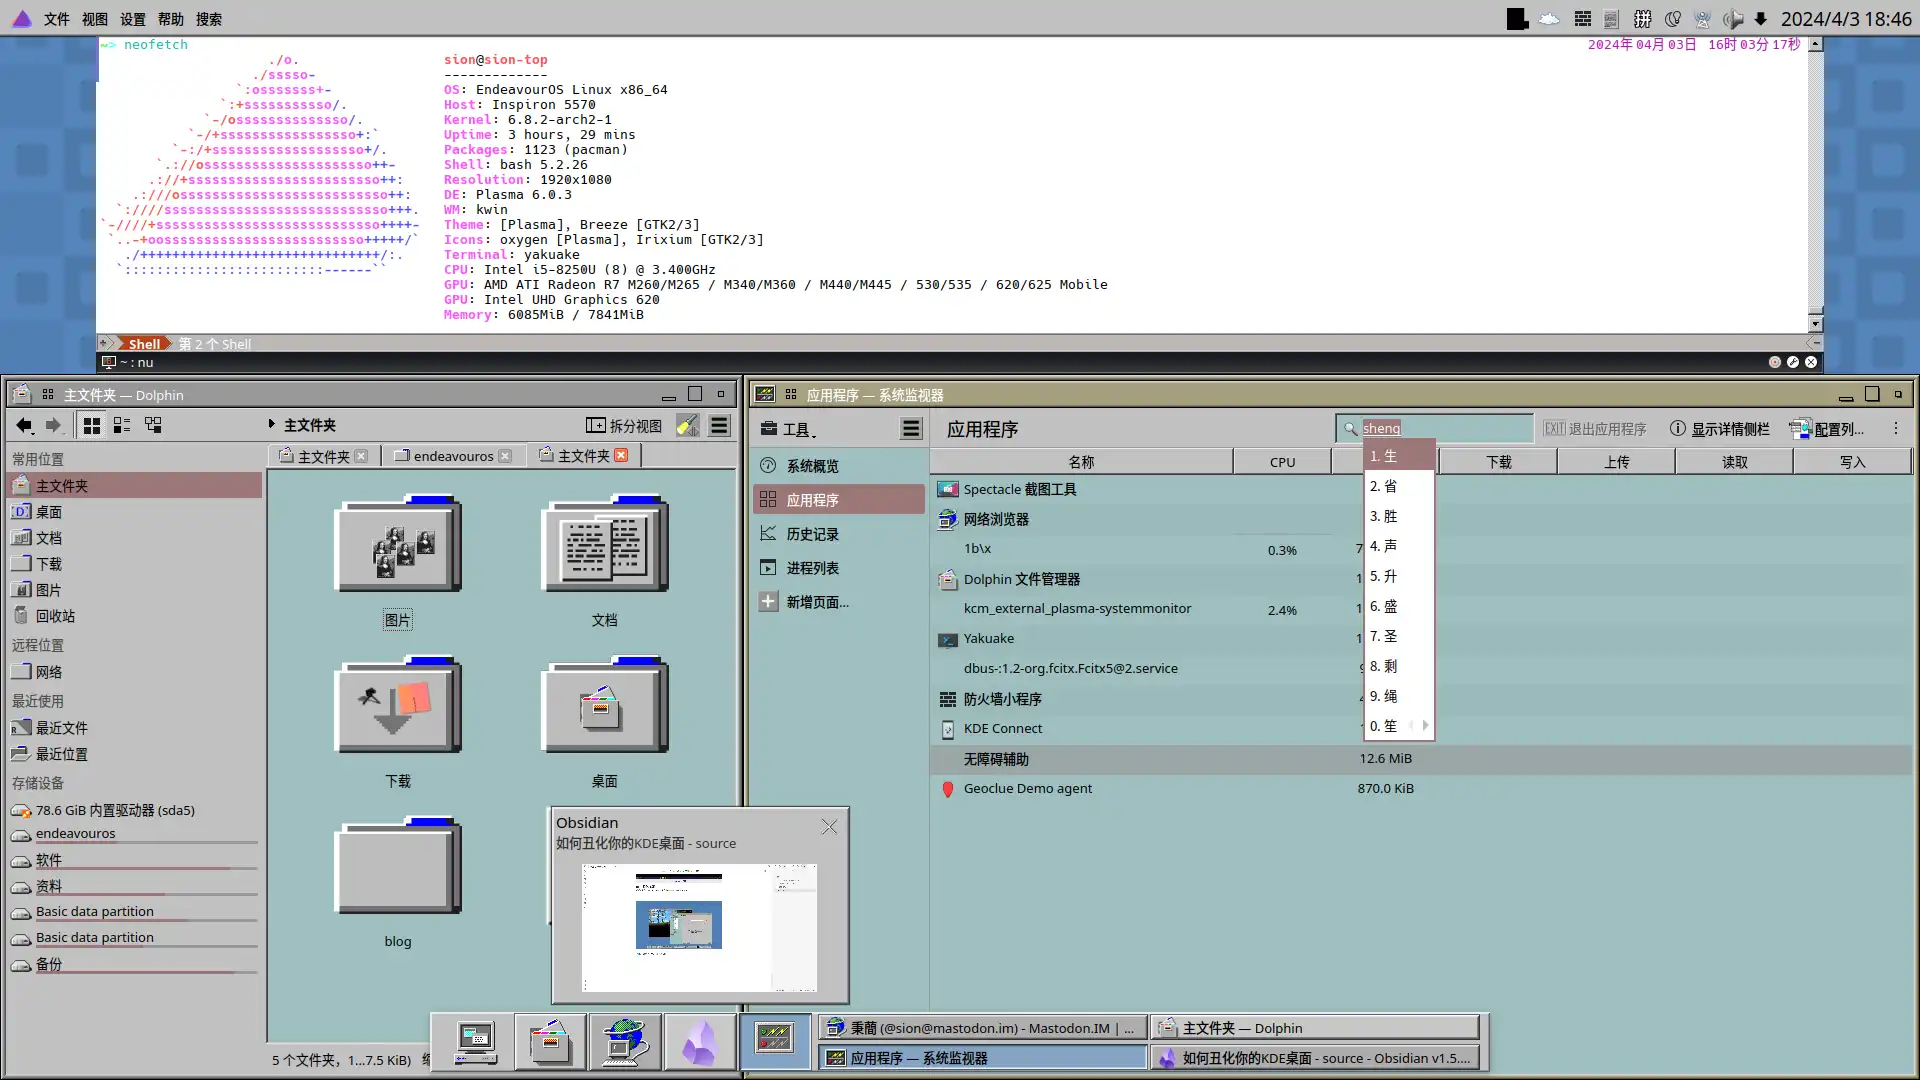The height and width of the screenshot is (1080, 1920).
Task: Launch Obsidian from the taskbar dock
Action: pos(699,1042)
